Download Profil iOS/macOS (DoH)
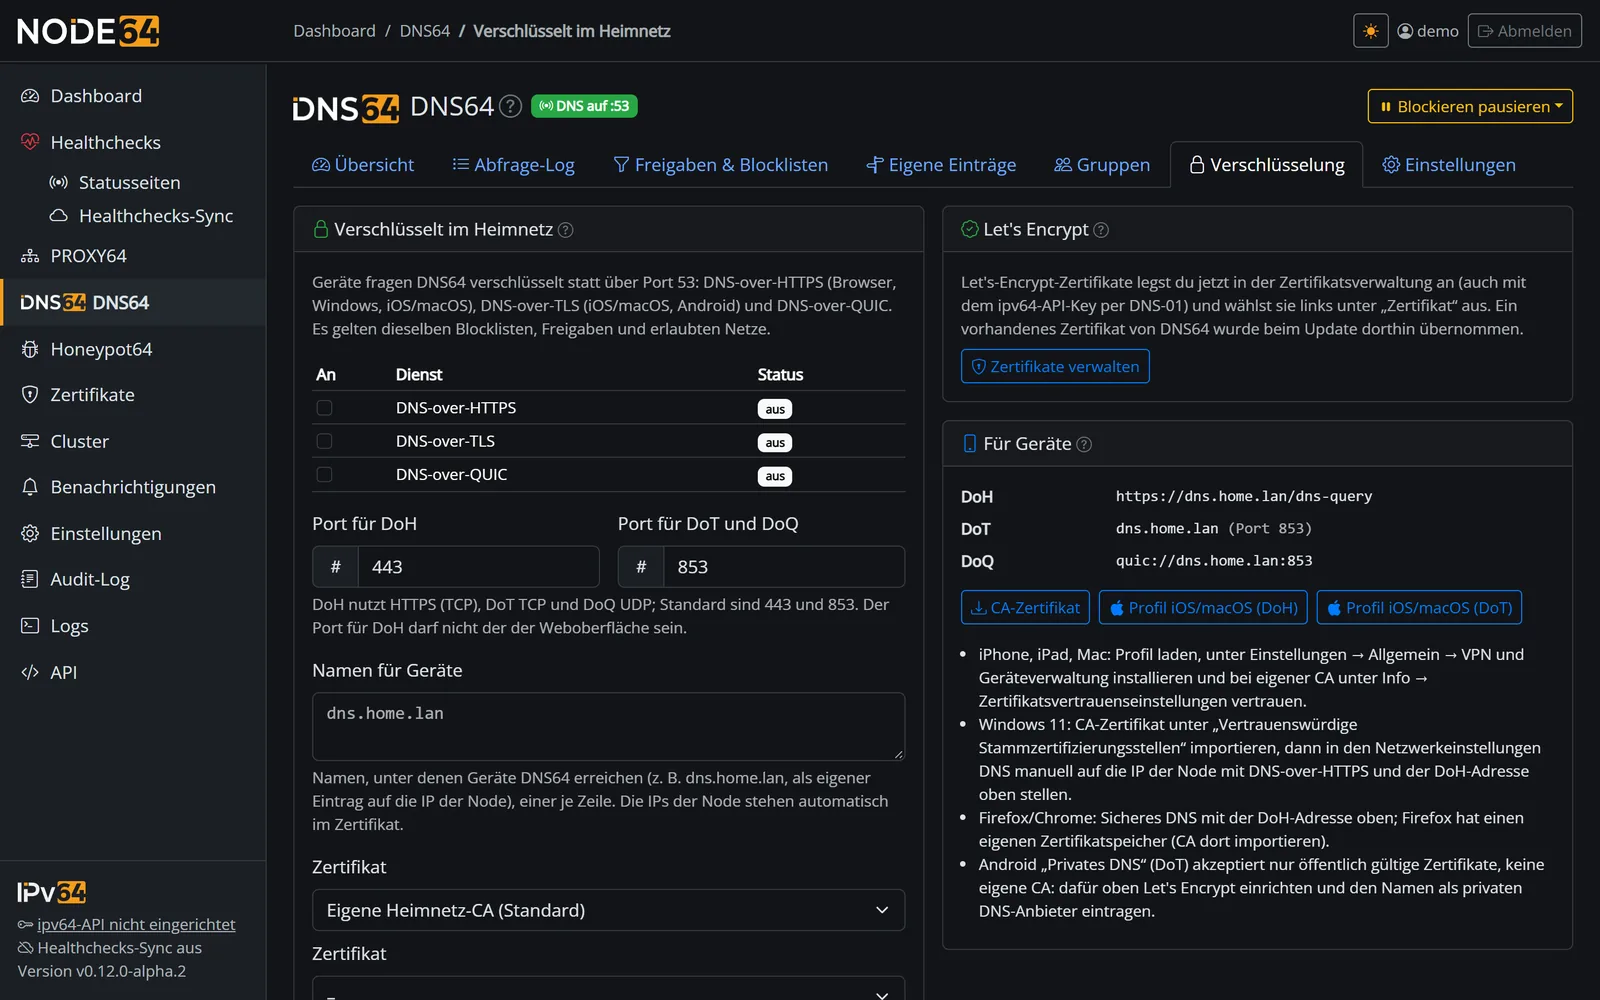The height and width of the screenshot is (1000, 1600). (1203, 607)
